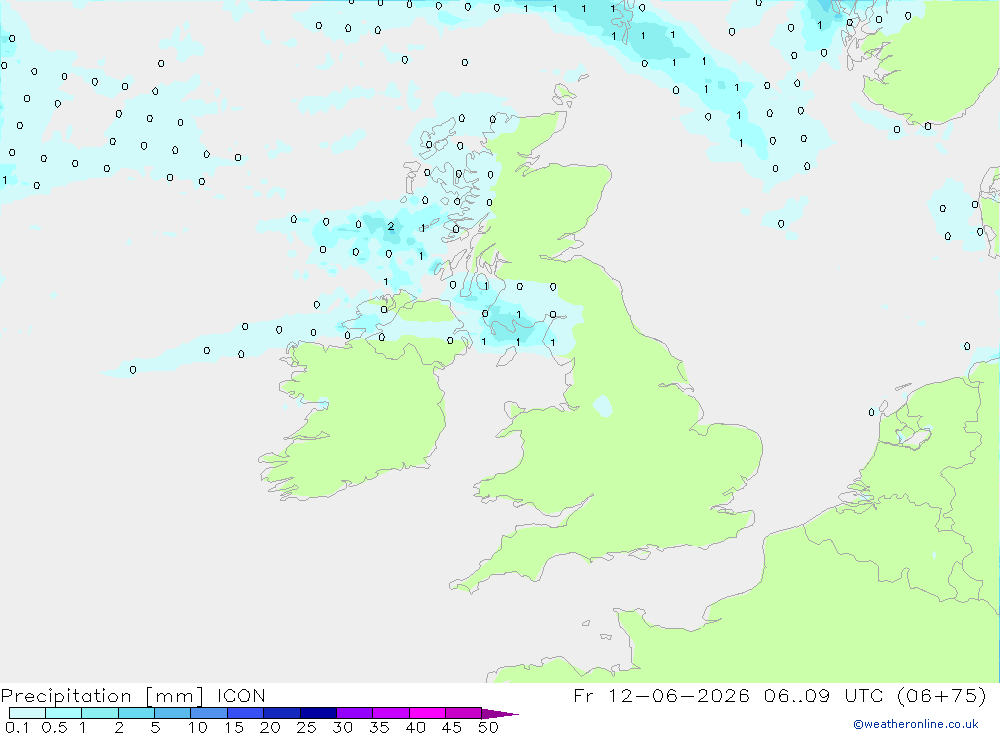Click the 5–10 mm legend color swatch

click(173, 713)
